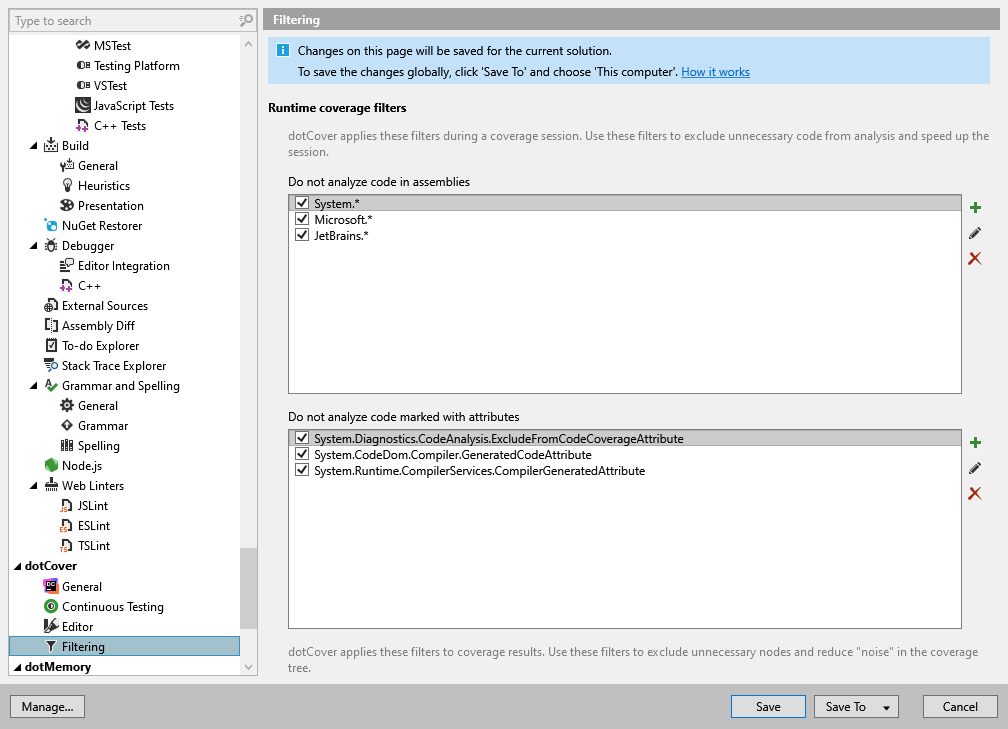Click the Assembly Diff icon
The width and height of the screenshot is (1008, 729).
click(x=51, y=325)
